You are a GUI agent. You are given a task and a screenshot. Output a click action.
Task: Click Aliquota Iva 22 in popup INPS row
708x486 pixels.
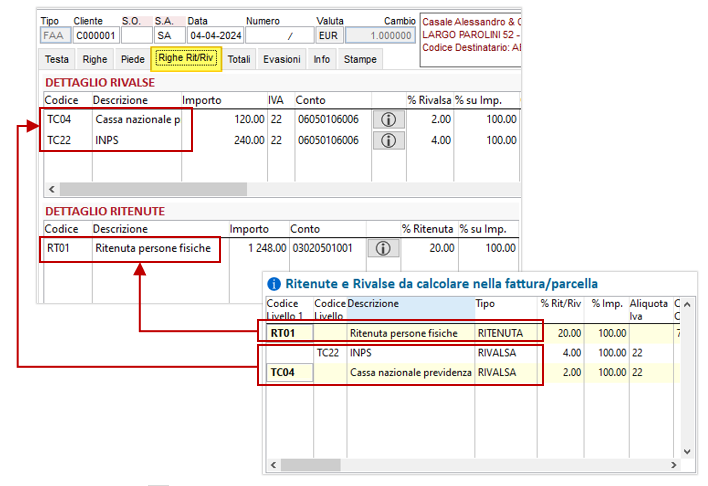637,353
